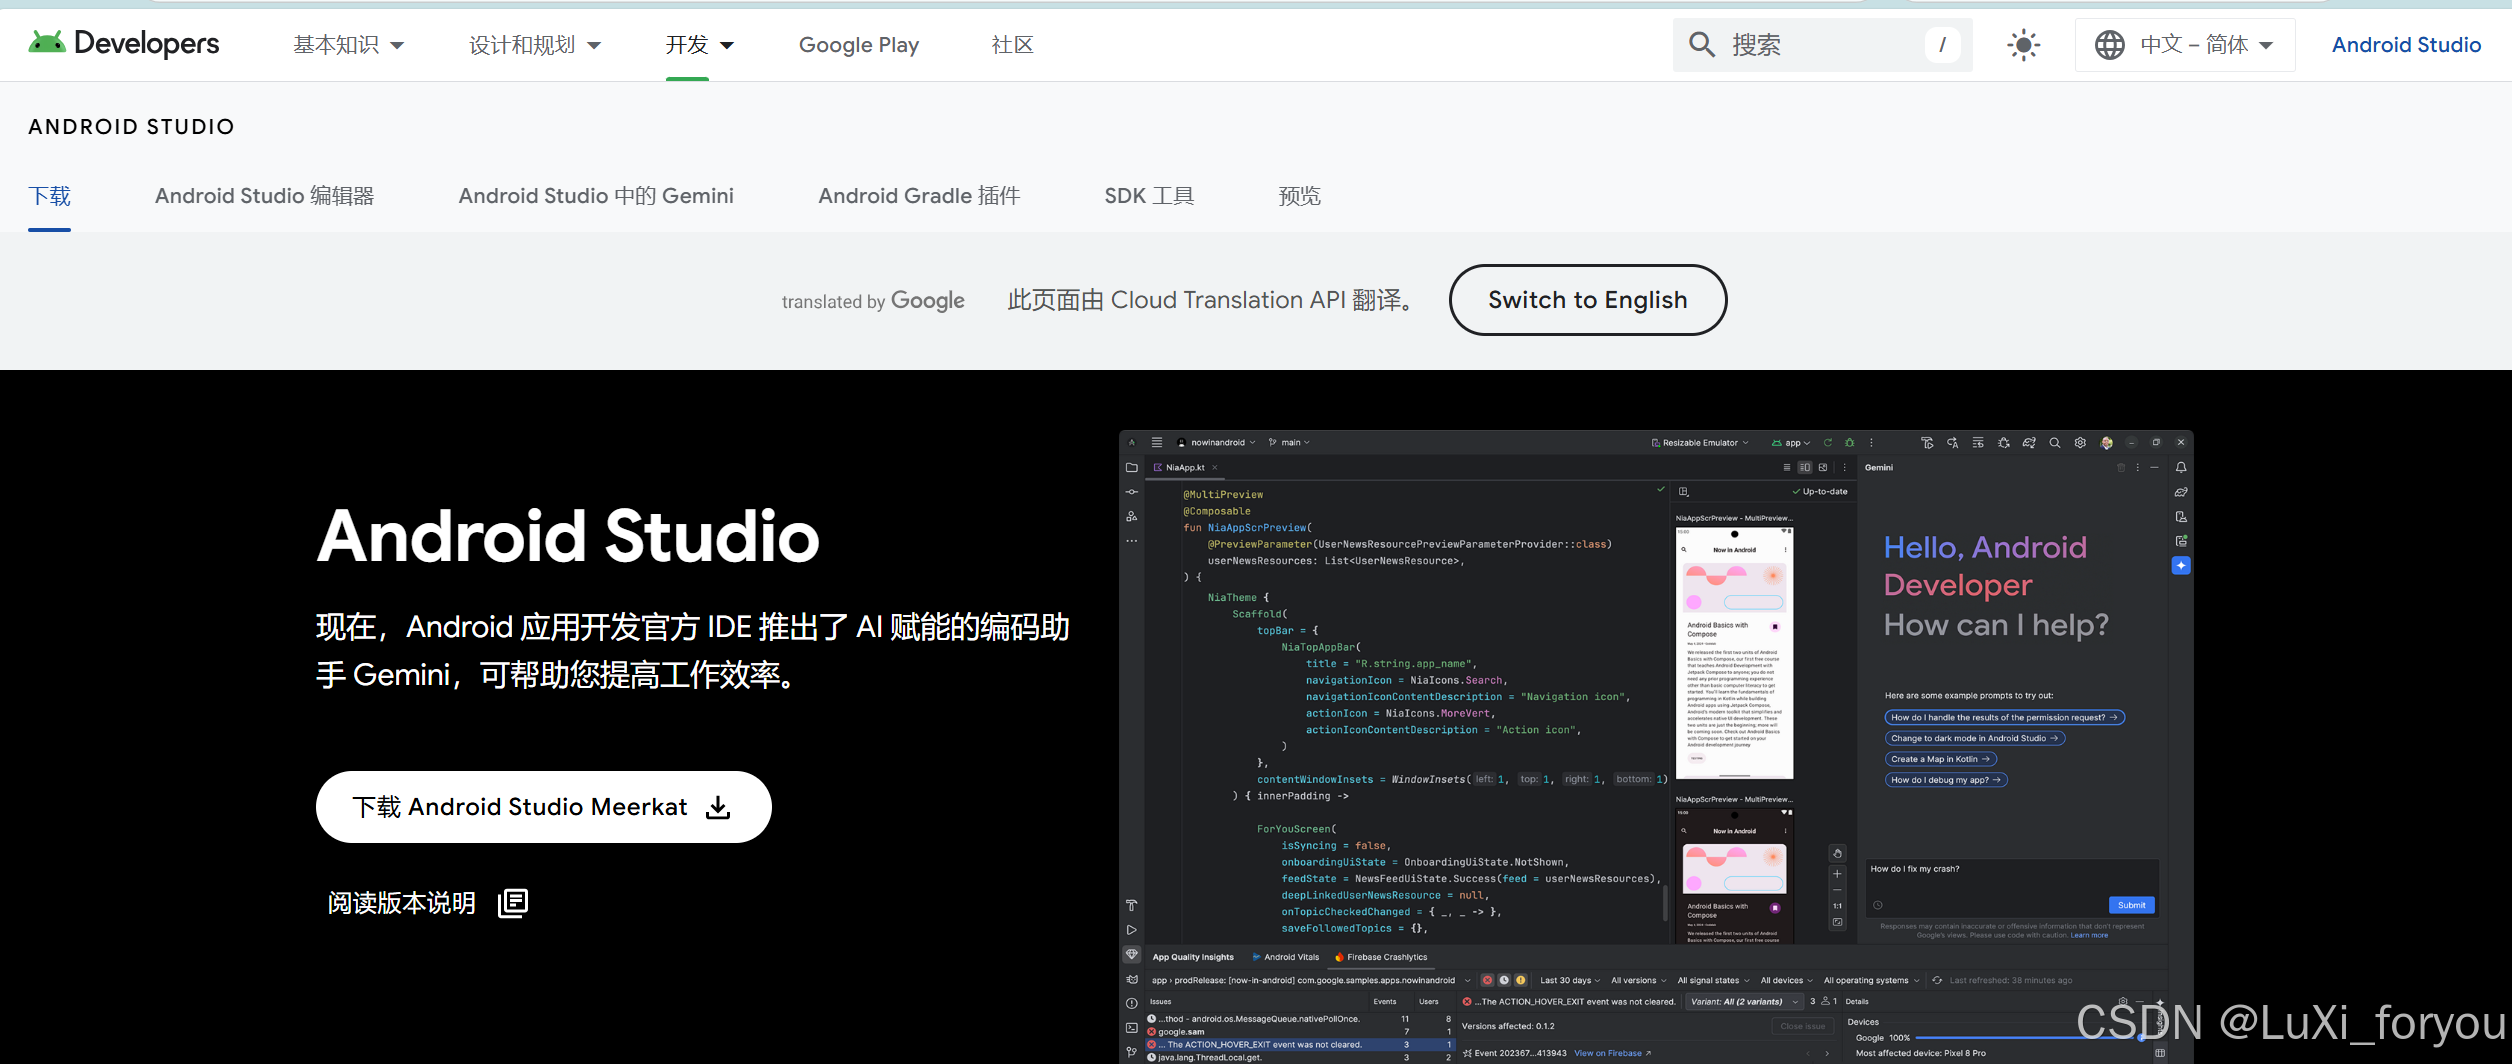
Task: Switch the editor to split view mode icon
Action: (x=1805, y=467)
